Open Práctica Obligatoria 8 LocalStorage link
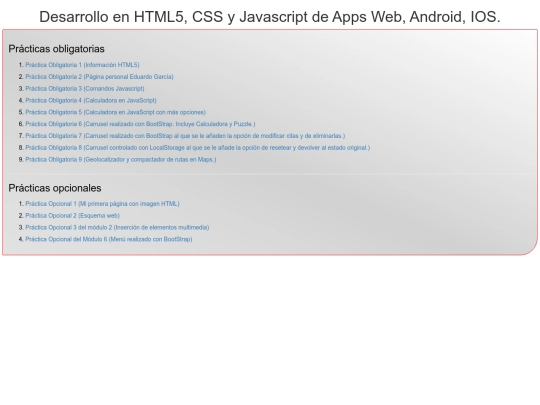This screenshot has height=405, width=540. [x=198, y=147]
